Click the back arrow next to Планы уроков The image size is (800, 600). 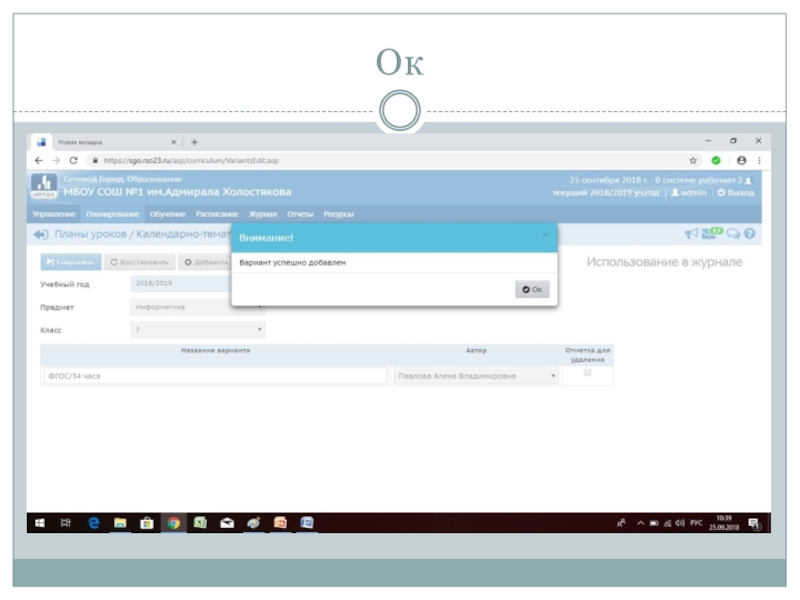point(41,234)
